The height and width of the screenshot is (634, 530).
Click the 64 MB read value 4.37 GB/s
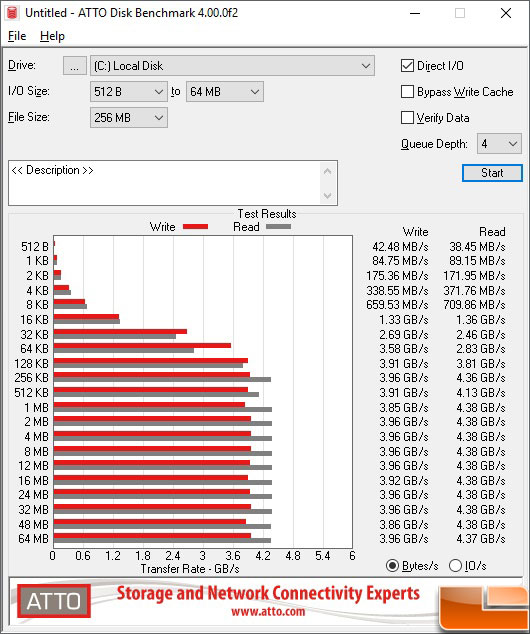481,539
